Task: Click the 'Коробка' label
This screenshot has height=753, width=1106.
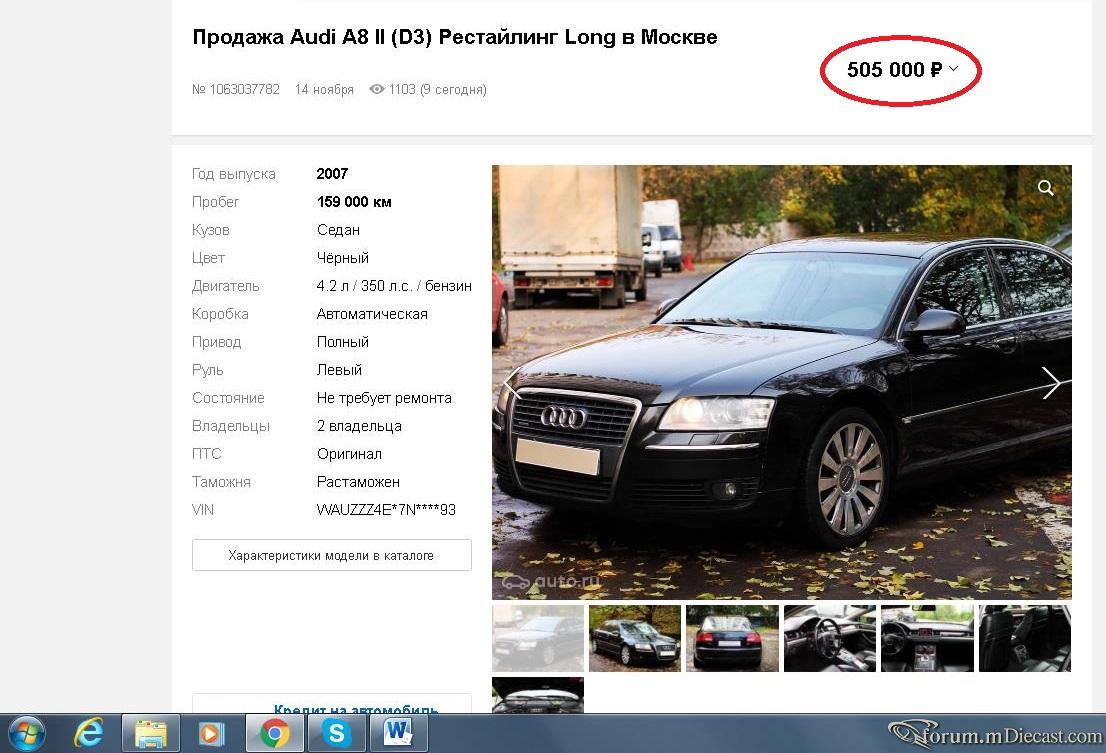Action: pyautogui.click(x=220, y=314)
